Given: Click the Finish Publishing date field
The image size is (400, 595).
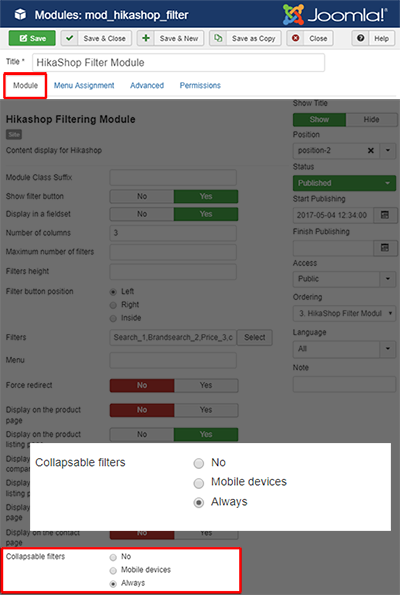Looking at the screenshot, I should (333, 248).
